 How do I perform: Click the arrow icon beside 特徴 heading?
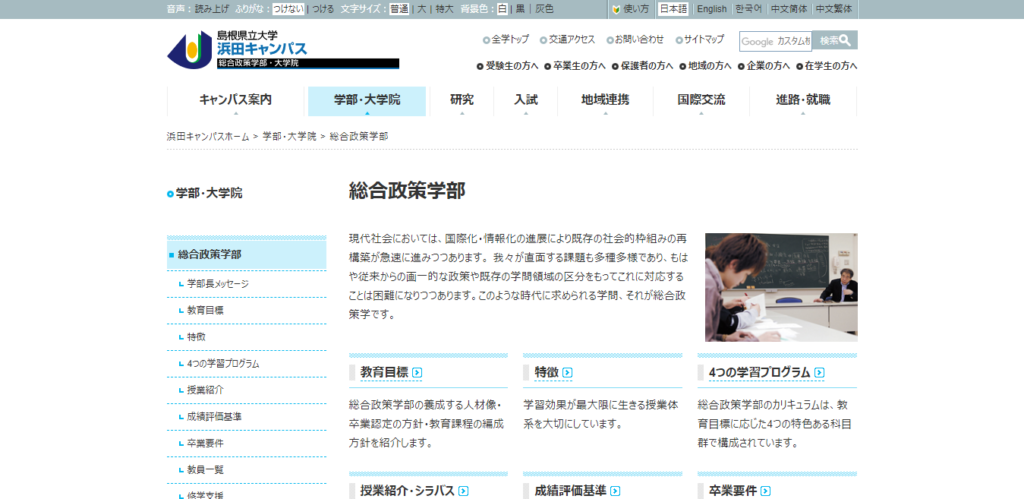[x=566, y=373]
